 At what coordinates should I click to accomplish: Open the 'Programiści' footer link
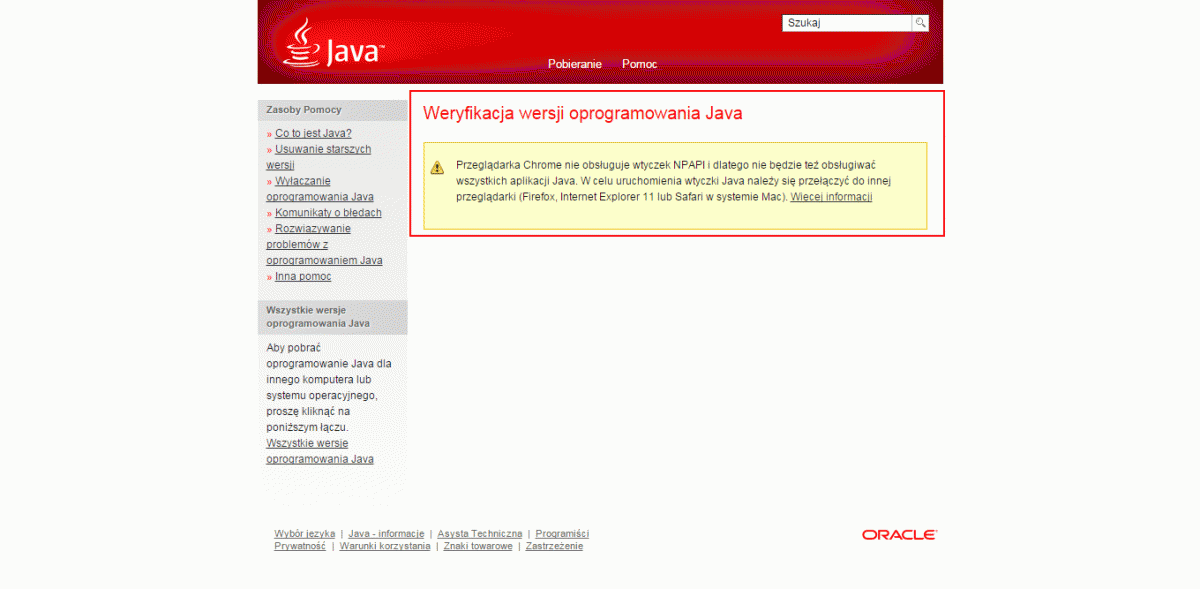(x=562, y=534)
